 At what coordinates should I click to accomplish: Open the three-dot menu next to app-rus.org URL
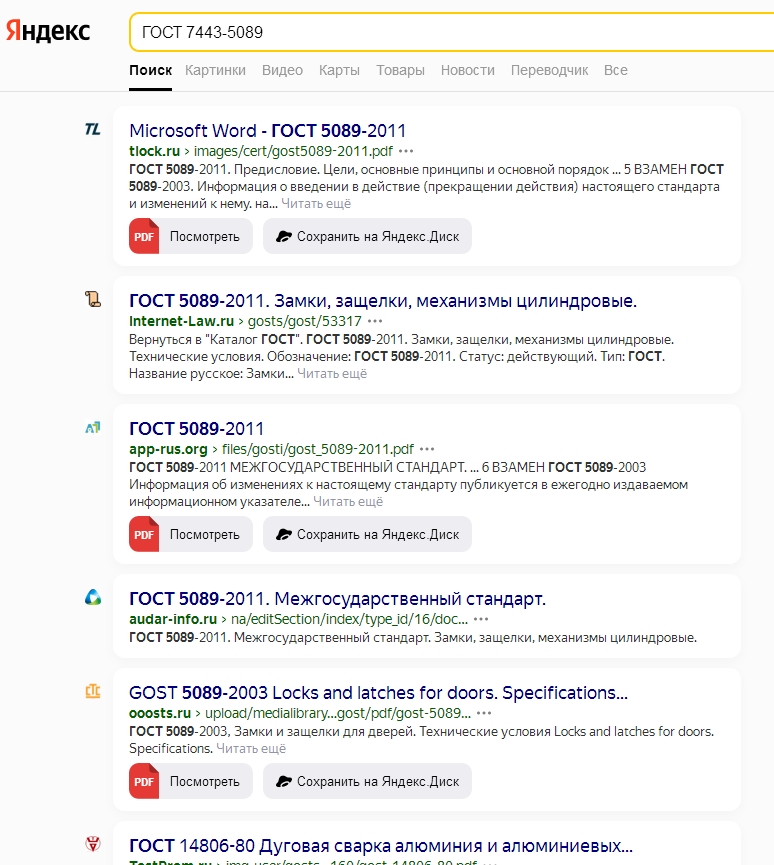coord(427,449)
